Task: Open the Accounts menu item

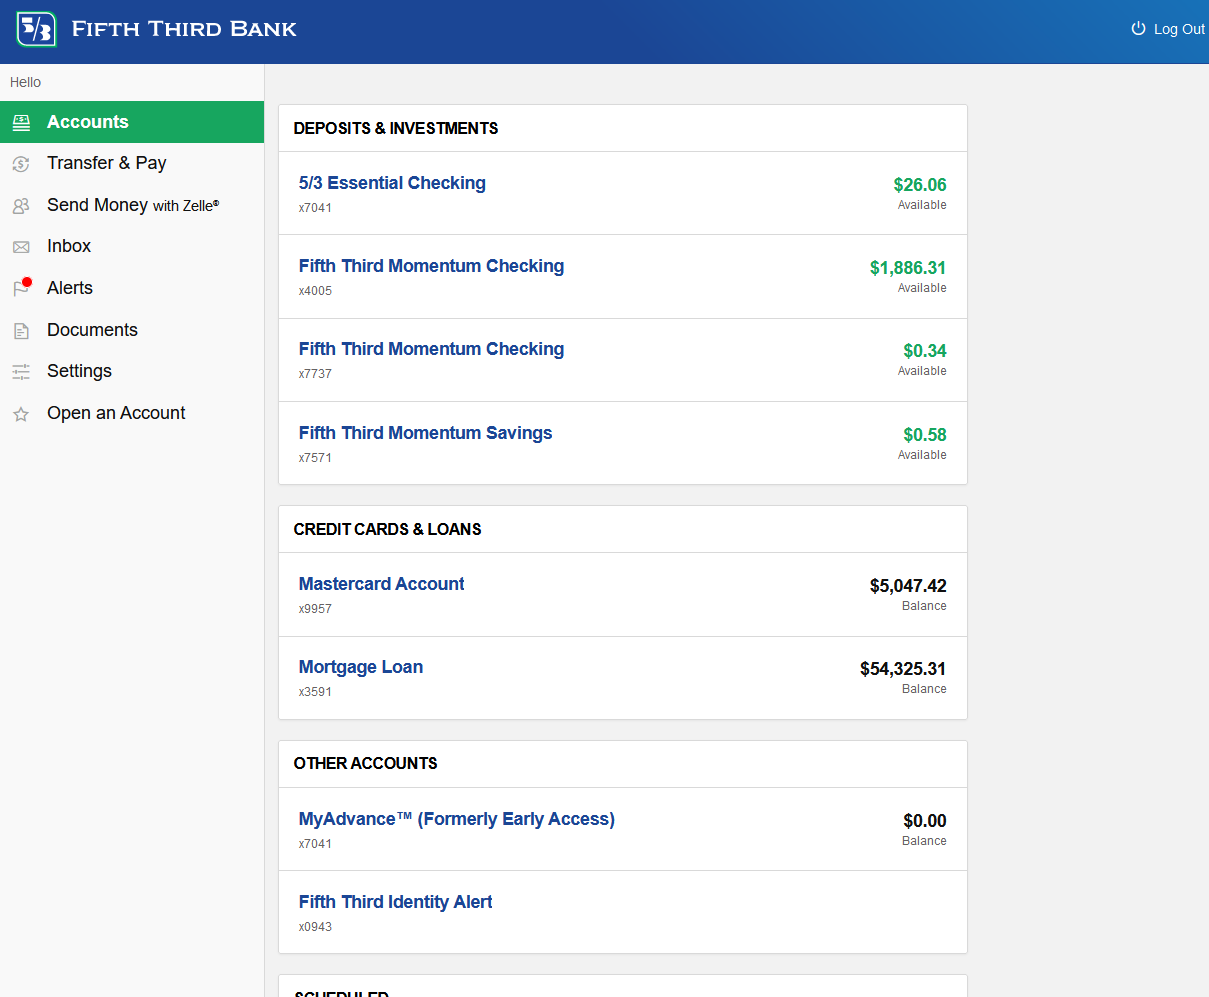Action: coord(132,122)
